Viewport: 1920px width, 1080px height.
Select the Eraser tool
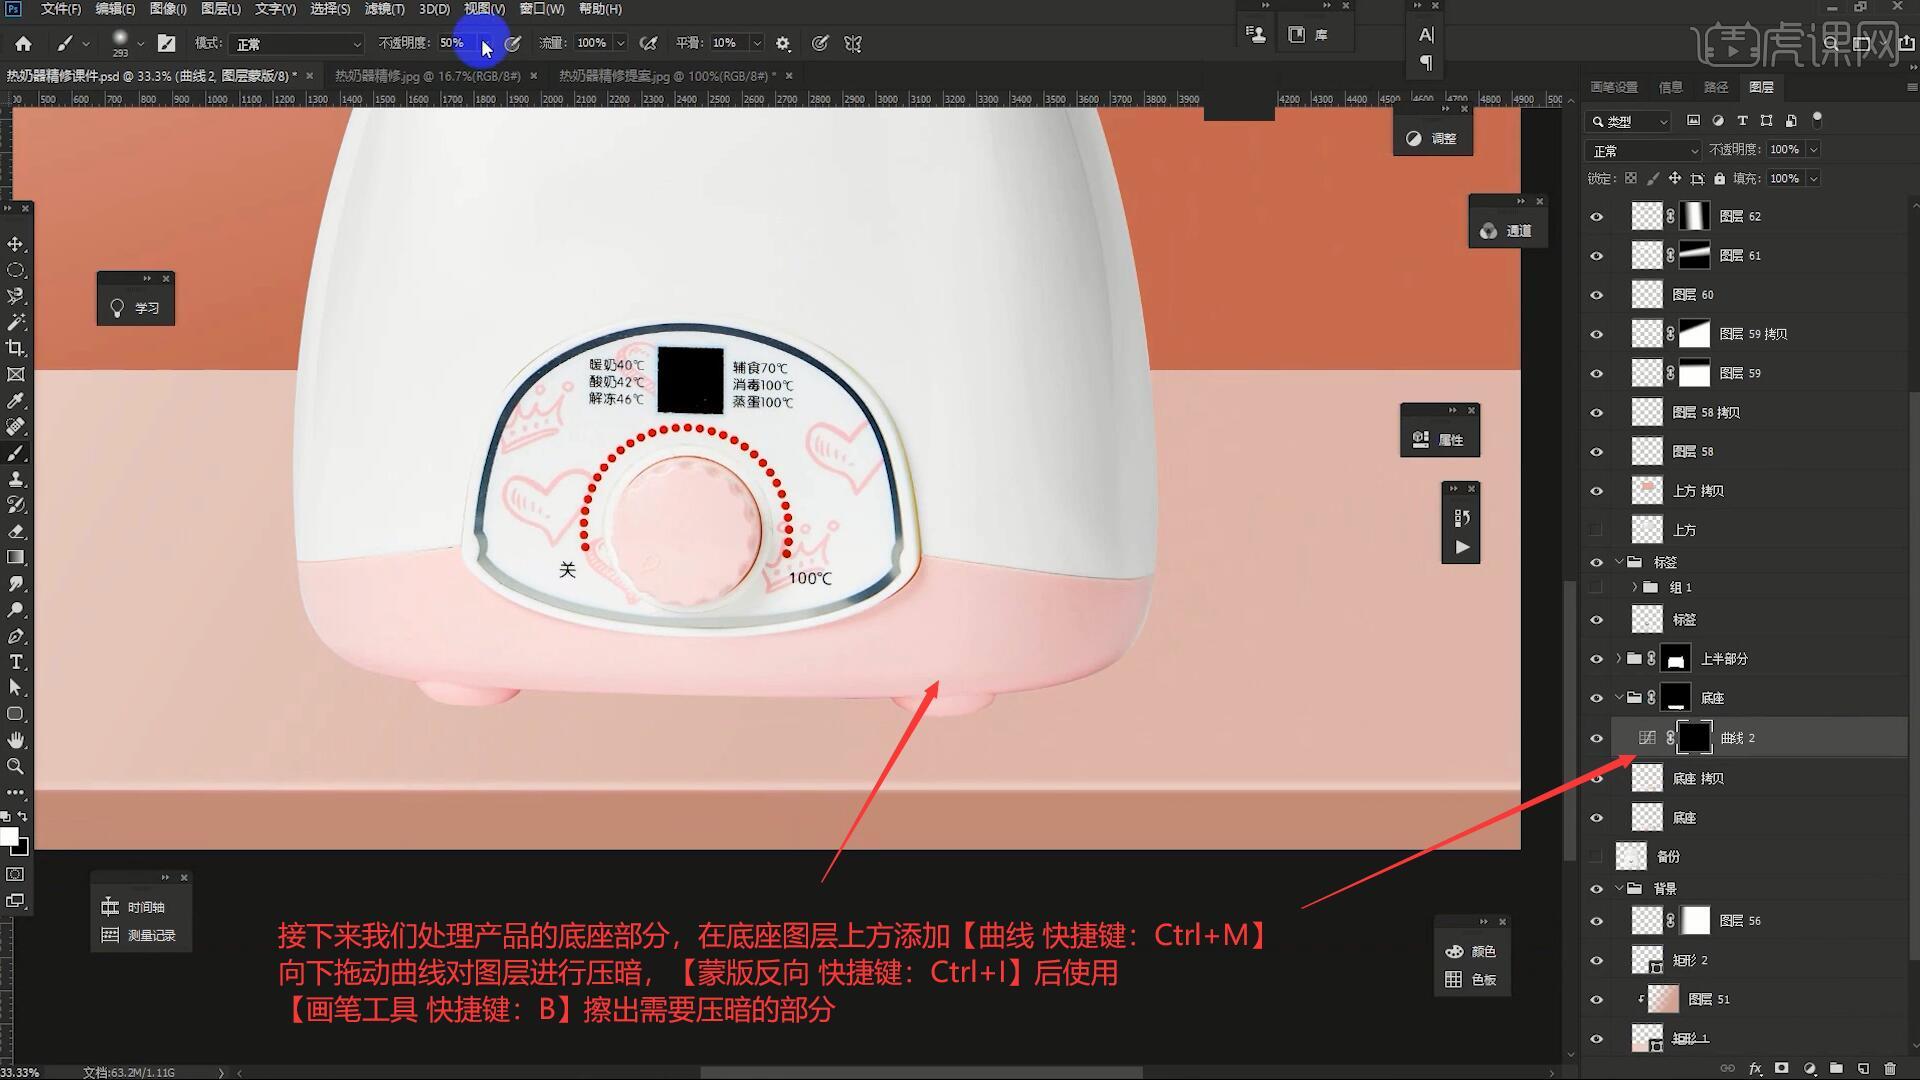[16, 531]
